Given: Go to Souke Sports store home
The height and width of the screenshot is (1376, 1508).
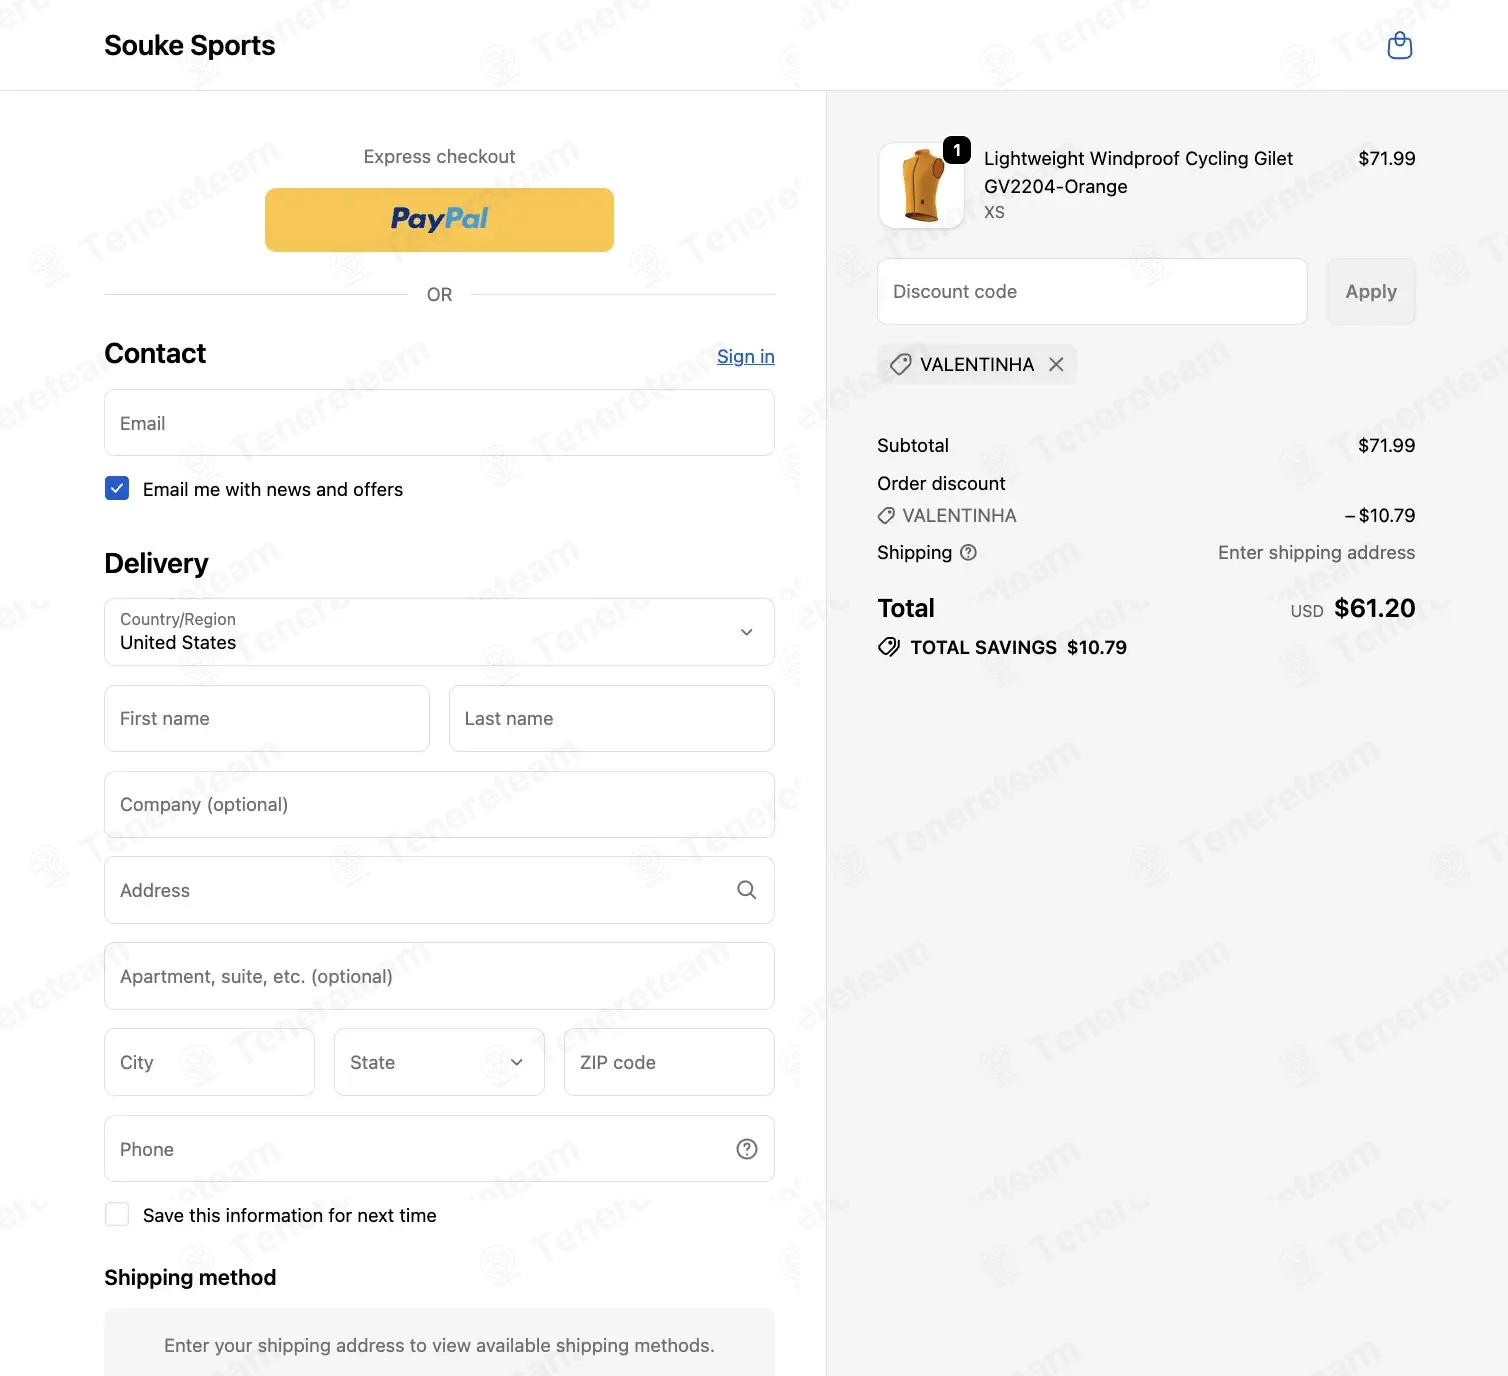Looking at the screenshot, I should click(x=189, y=45).
